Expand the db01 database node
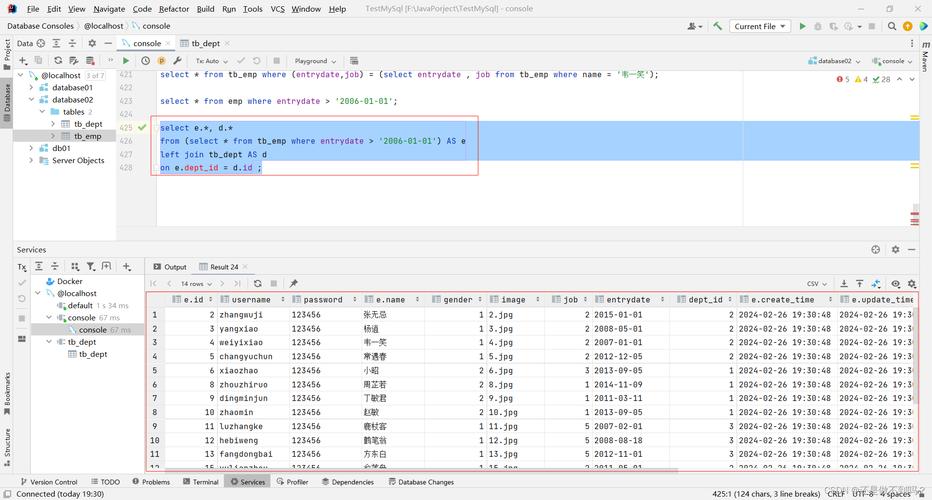Image resolution: width=932 pixels, height=500 pixels. [32, 148]
